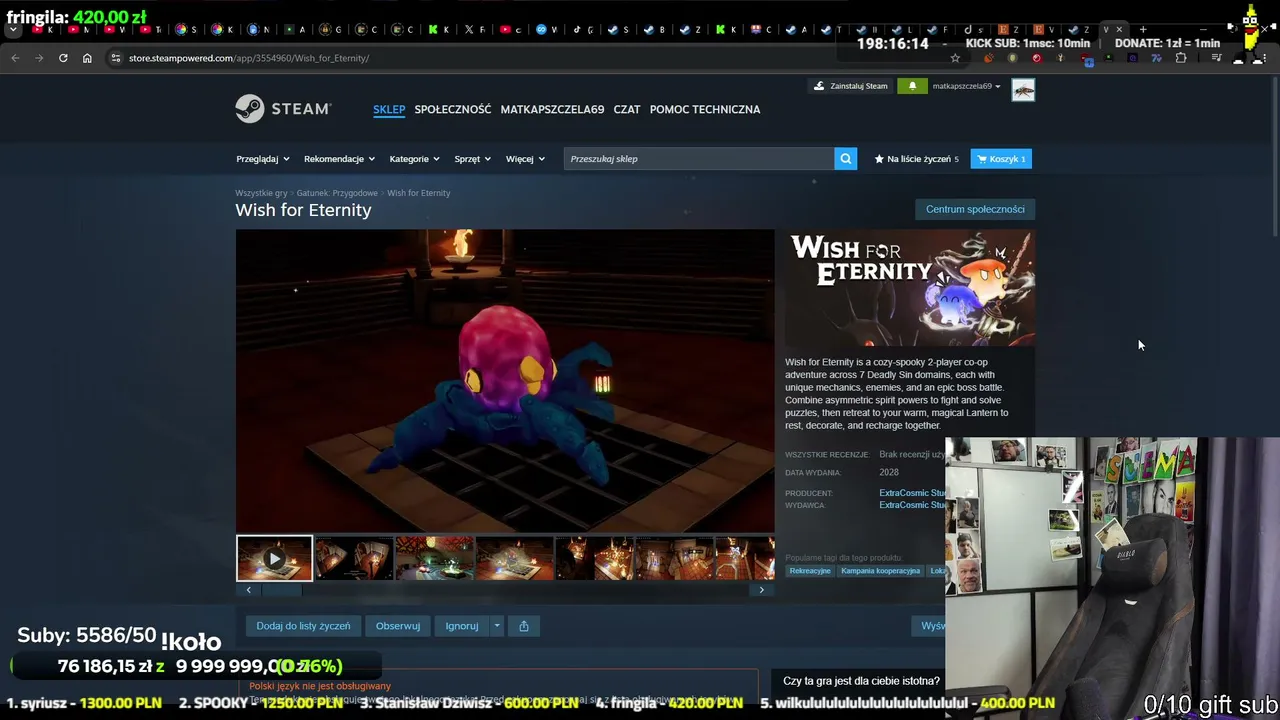Screen dimensions: 1280x720
Task: Click the Wish for Eternity header image
Action: tap(910, 288)
